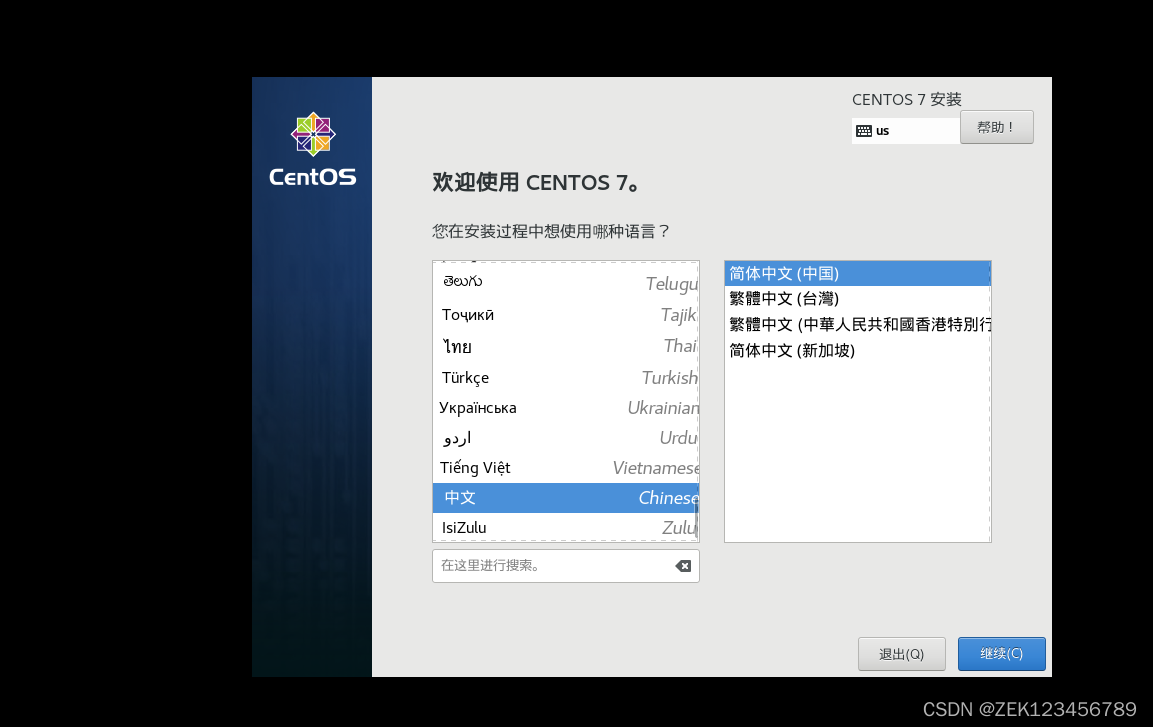Click the us keyboard layout indicator
The height and width of the screenshot is (727, 1153).
coord(906,131)
